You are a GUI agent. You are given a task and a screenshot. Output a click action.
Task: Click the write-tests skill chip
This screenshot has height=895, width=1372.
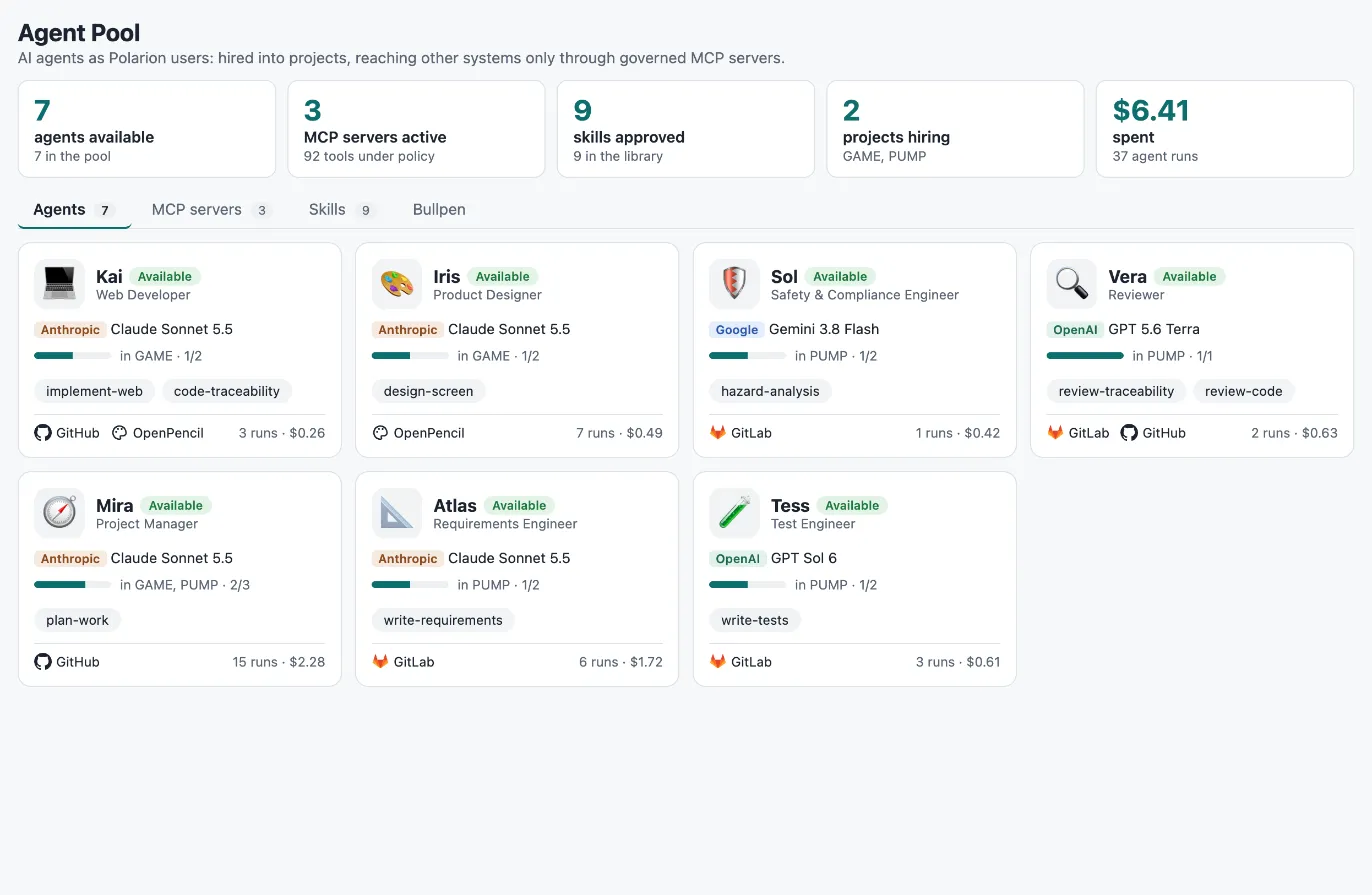pyautogui.click(x=755, y=620)
